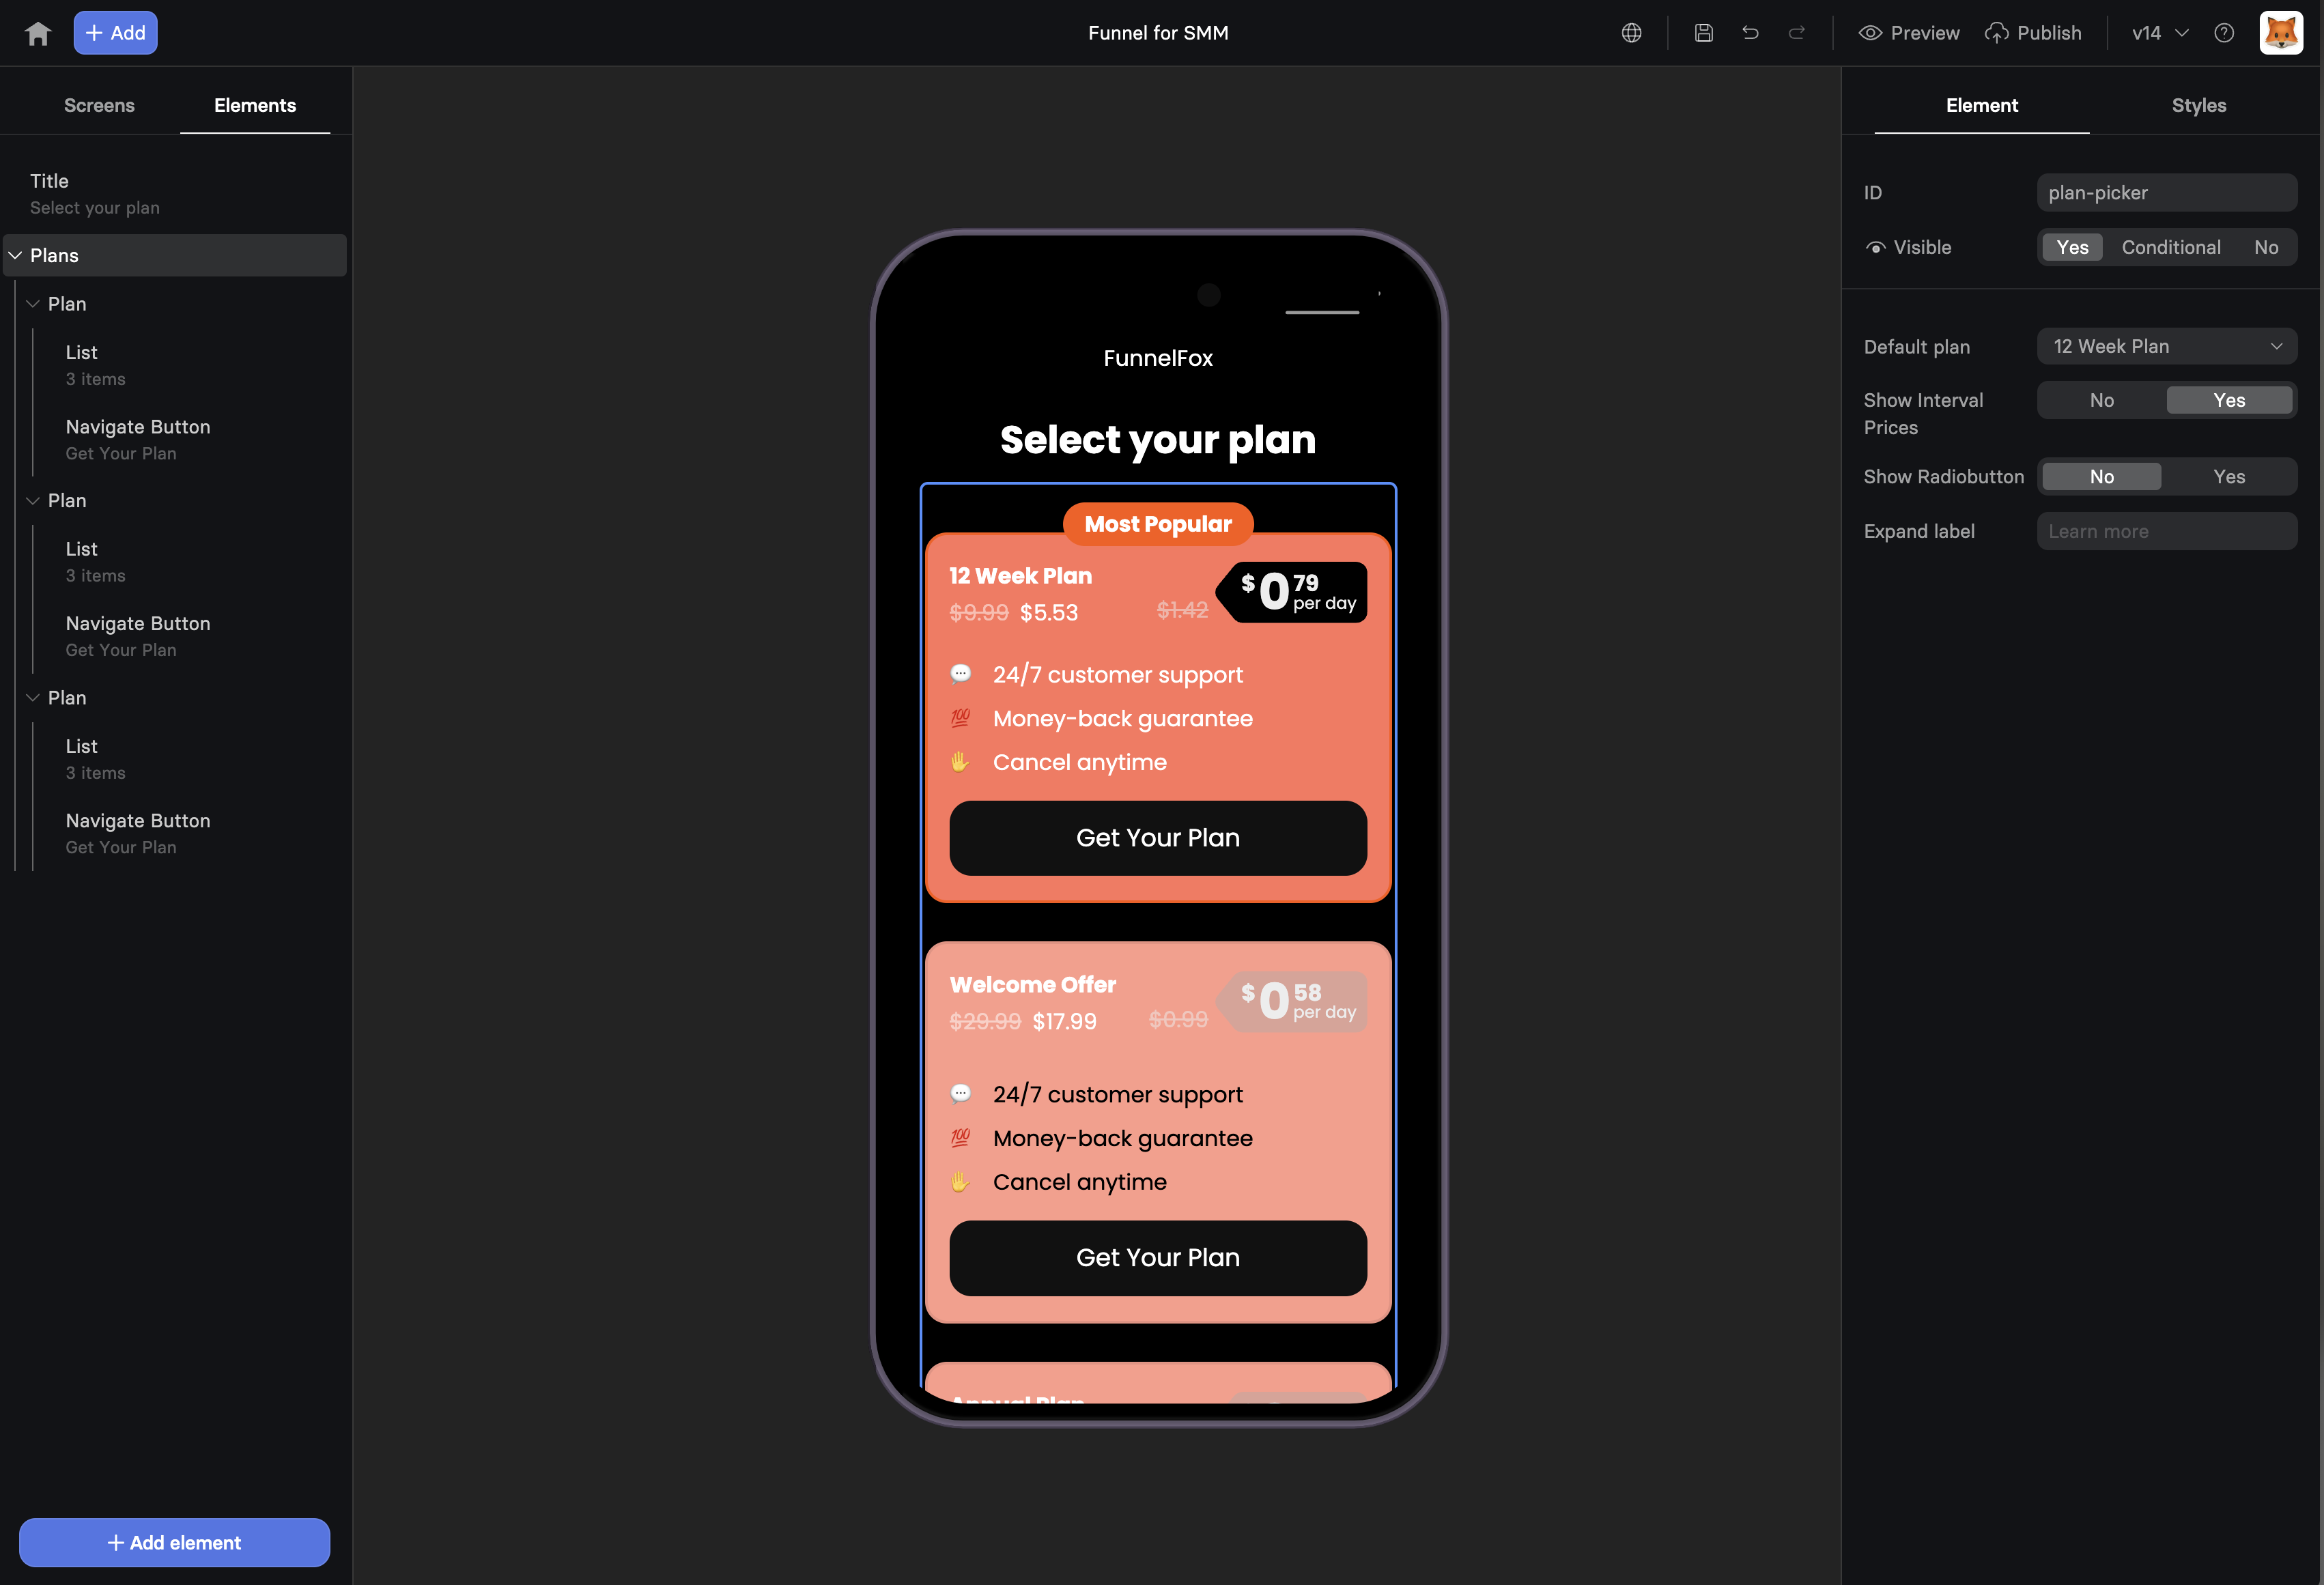Redo the change
Screen dimensions: 2324x1585
click(1796, 33)
